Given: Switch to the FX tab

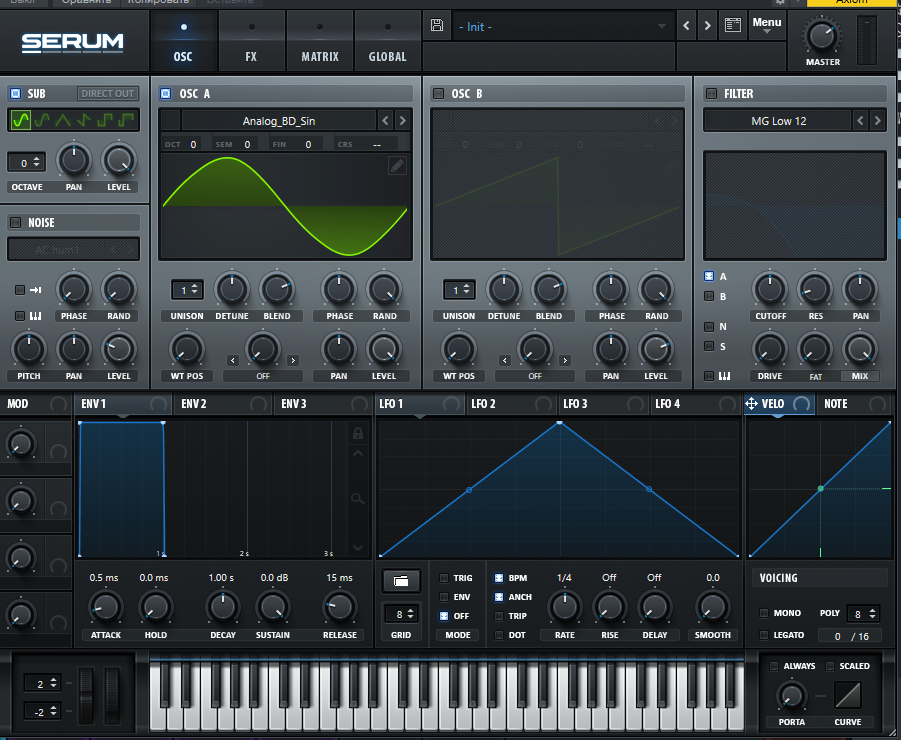Looking at the screenshot, I should click(251, 41).
